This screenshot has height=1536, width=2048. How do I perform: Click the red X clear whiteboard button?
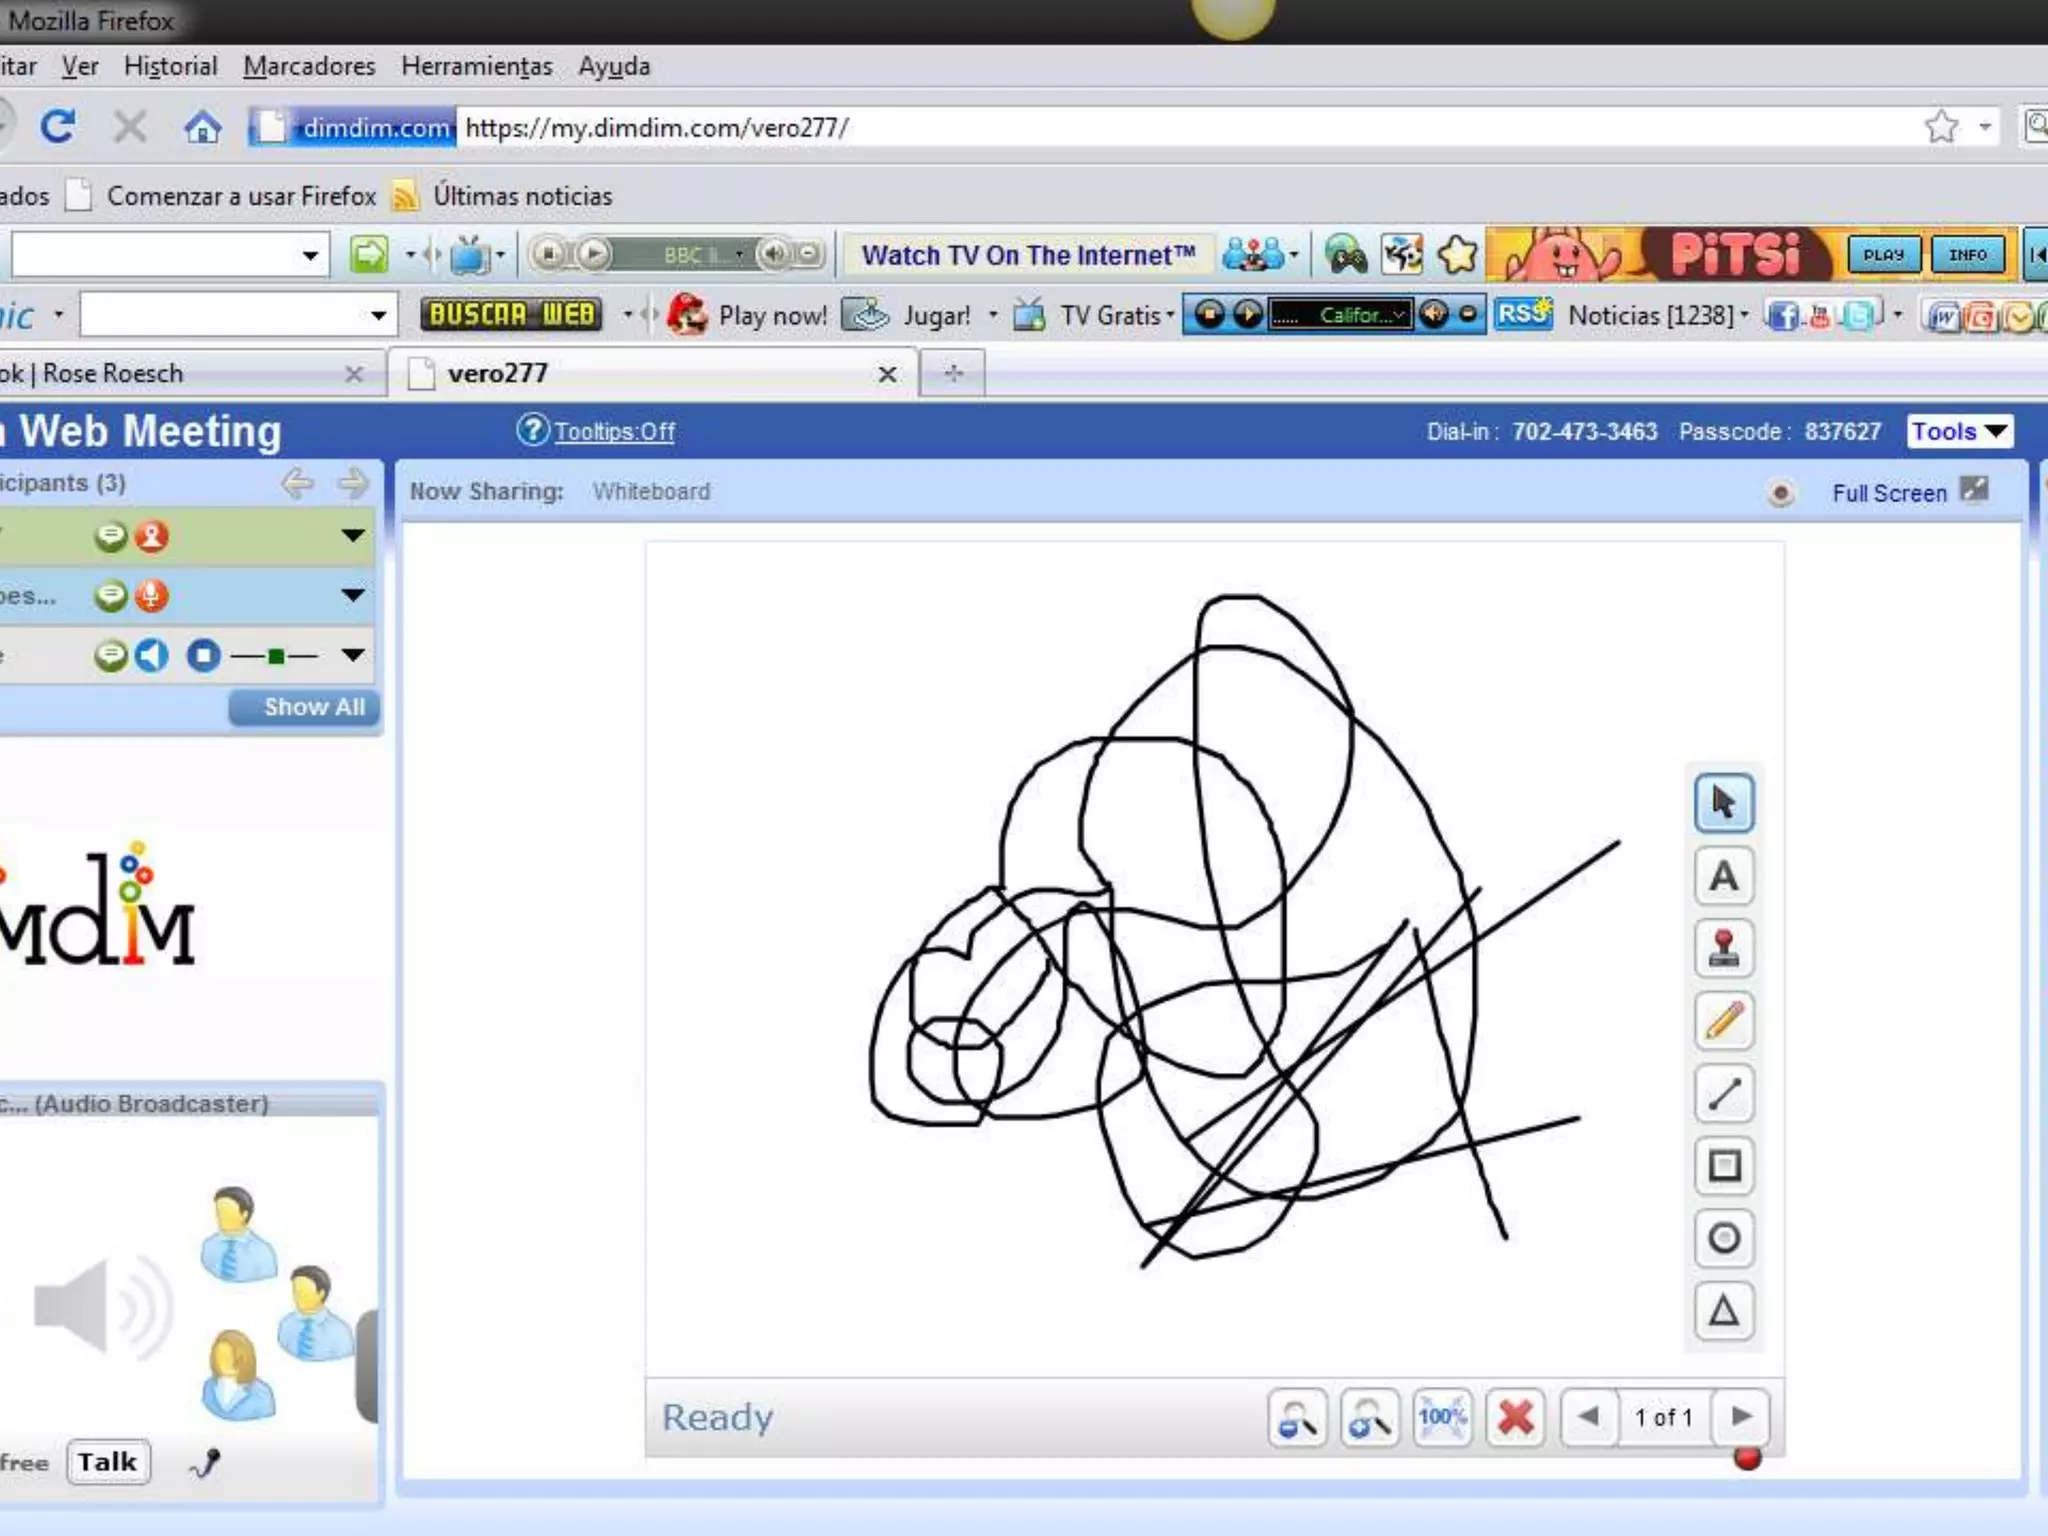pyautogui.click(x=1515, y=1417)
